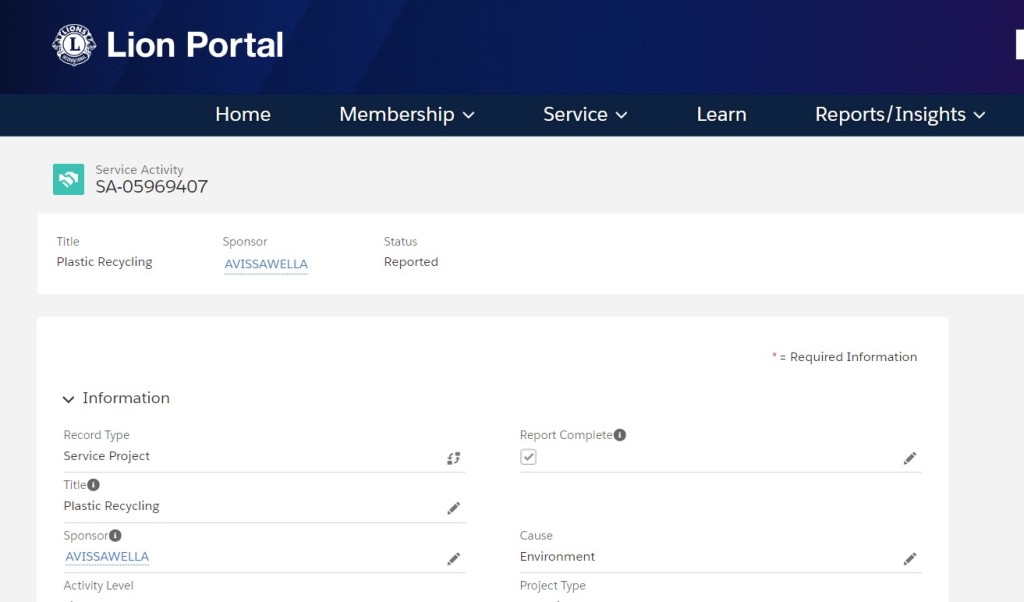This screenshot has height=602, width=1024.
Task: Open the Service dropdown menu
Action: coord(585,114)
